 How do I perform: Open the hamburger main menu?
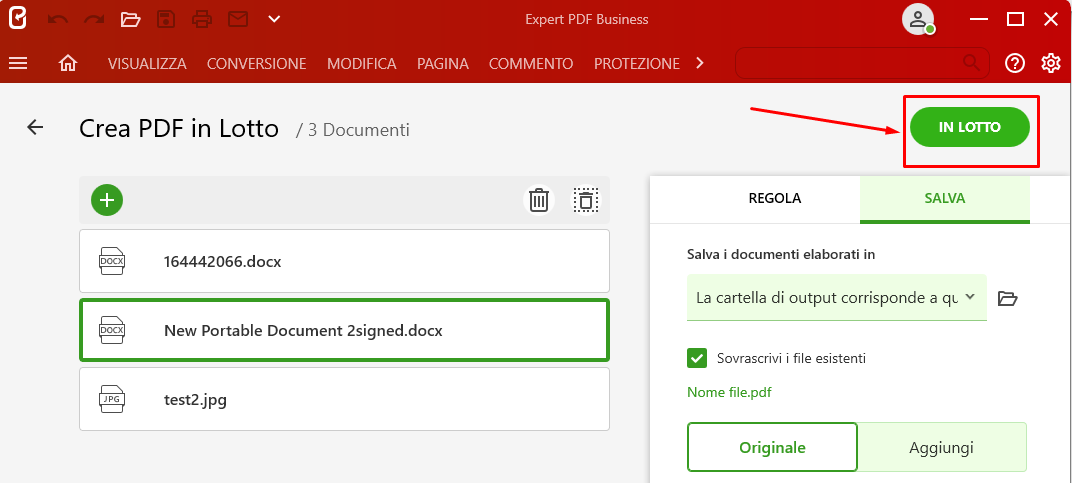click(18, 64)
